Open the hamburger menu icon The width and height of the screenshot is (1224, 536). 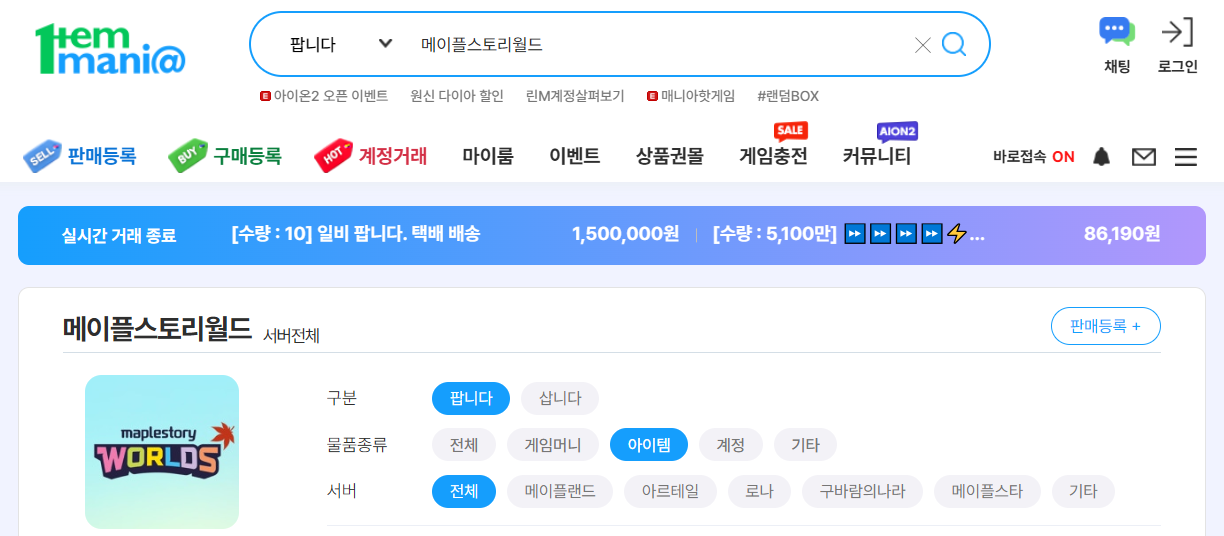pyautogui.click(x=1186, y=157)
